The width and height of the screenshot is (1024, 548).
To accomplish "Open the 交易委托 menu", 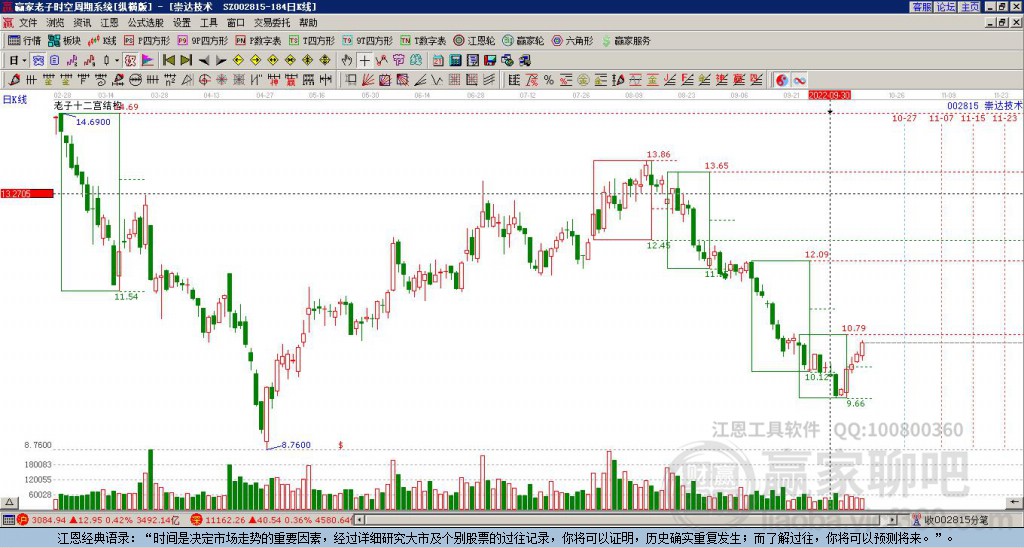I will 272,23.
